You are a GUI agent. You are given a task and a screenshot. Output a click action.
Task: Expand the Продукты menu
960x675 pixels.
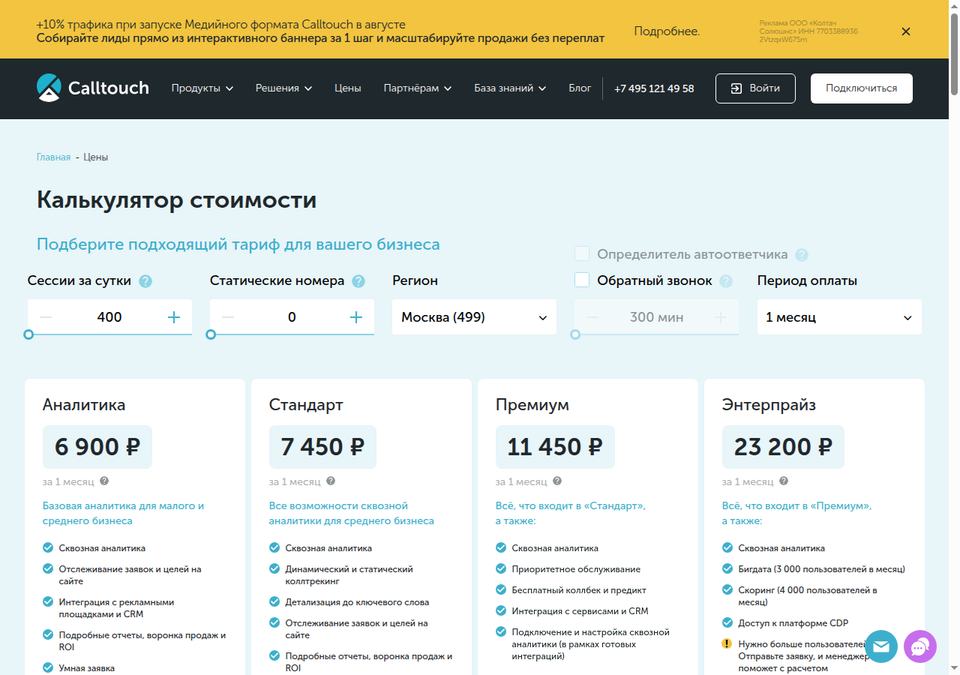(x=202, y=88)
